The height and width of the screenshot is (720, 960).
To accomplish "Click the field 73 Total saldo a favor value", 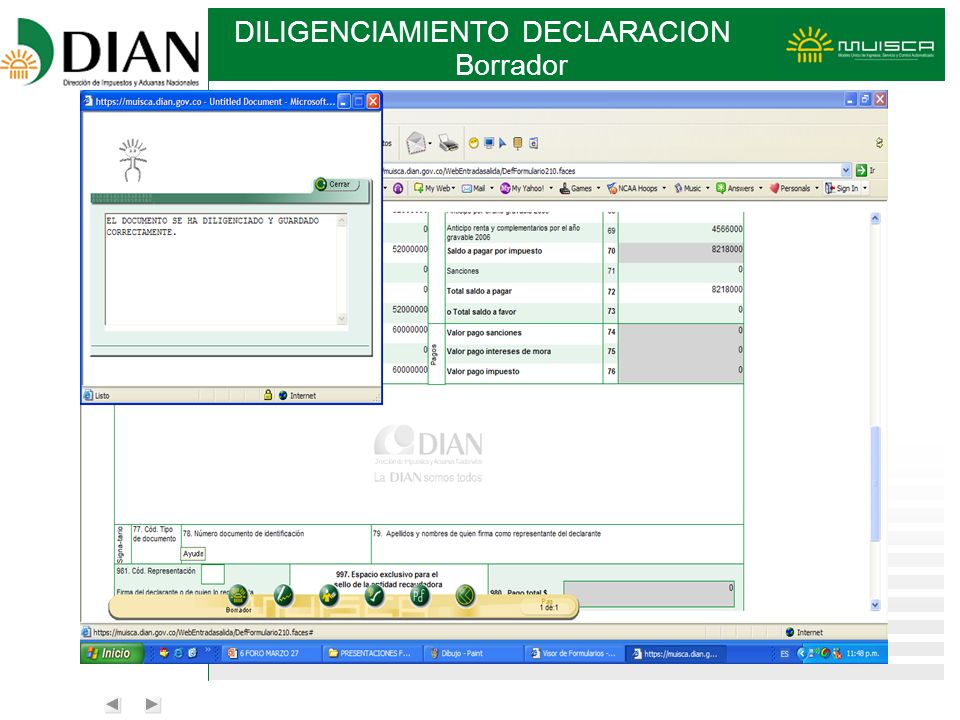I will click(x=680, y=311).
